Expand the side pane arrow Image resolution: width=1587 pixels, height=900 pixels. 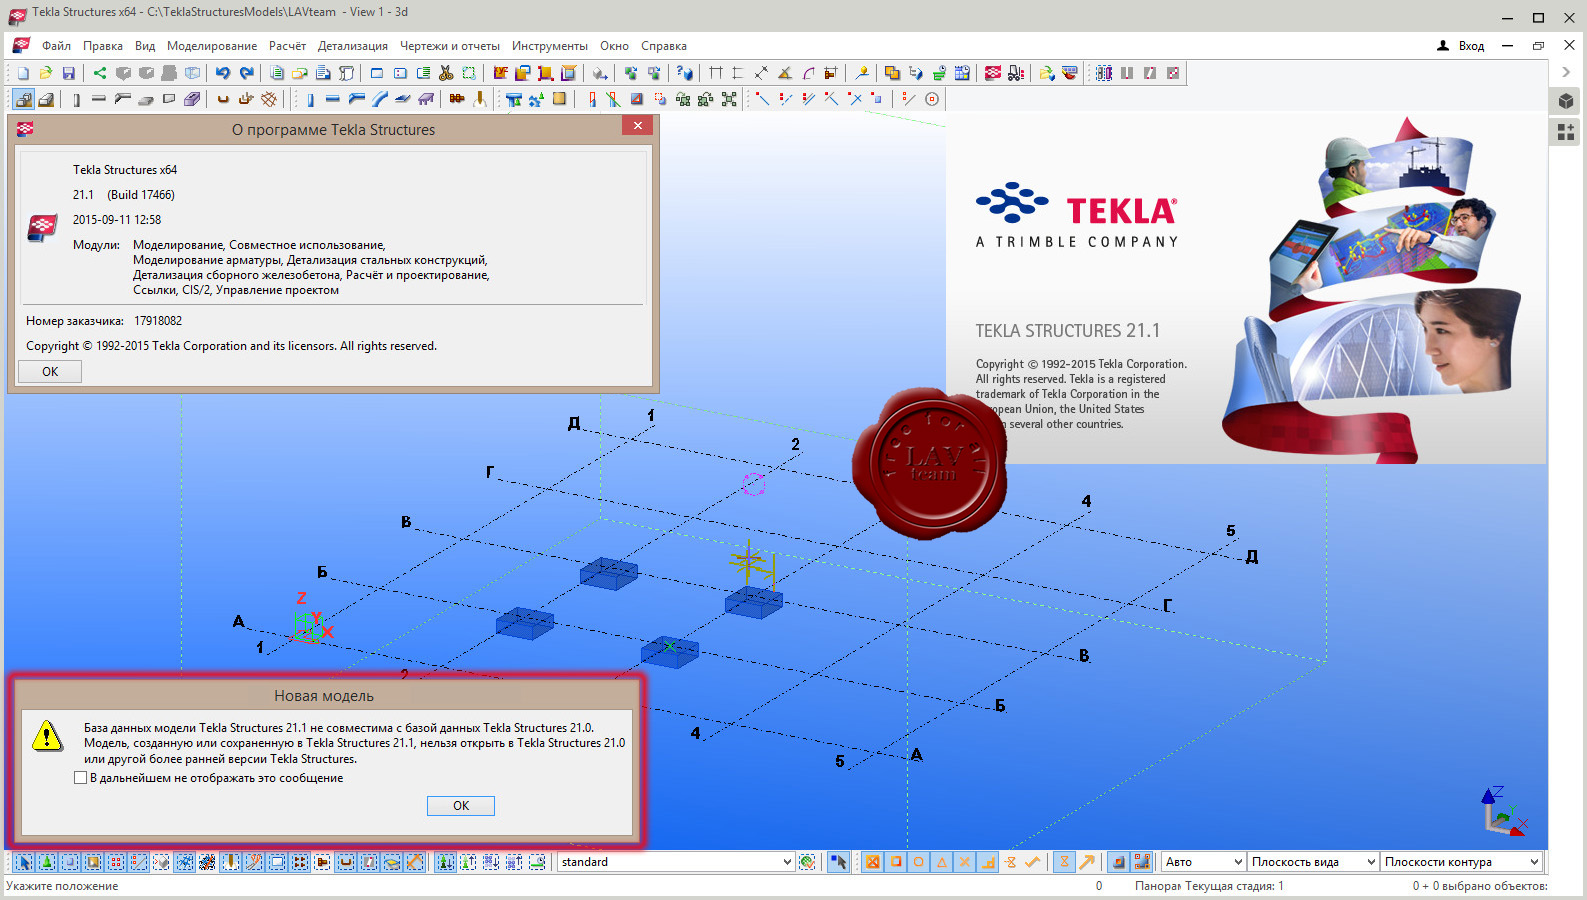click(1566, 72)
